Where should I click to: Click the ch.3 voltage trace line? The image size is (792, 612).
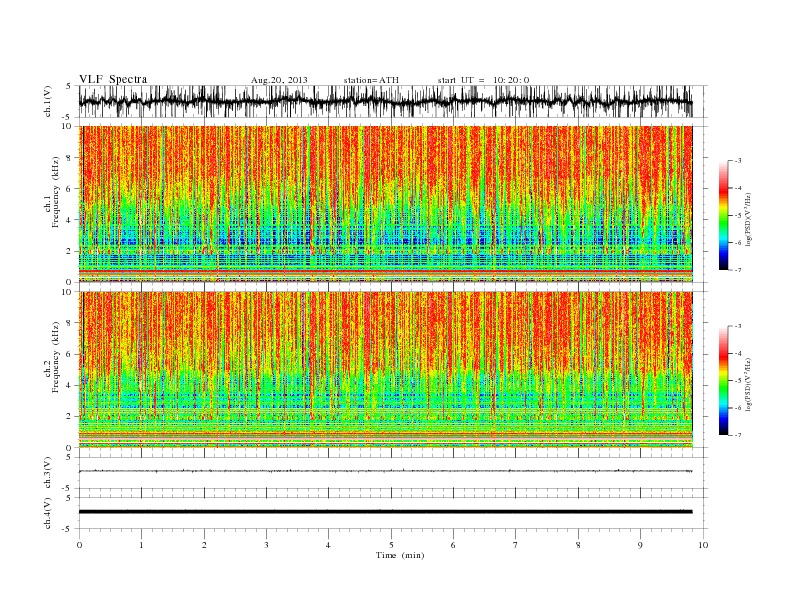385,471
